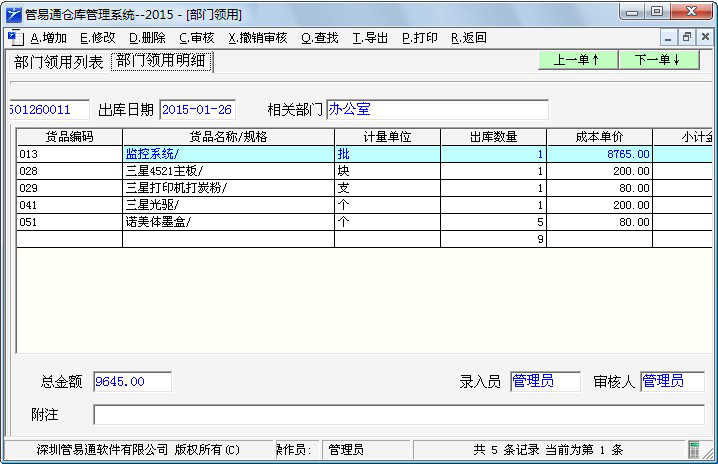
Task: Open Q.查找 search menu
Action: (319, 38)
